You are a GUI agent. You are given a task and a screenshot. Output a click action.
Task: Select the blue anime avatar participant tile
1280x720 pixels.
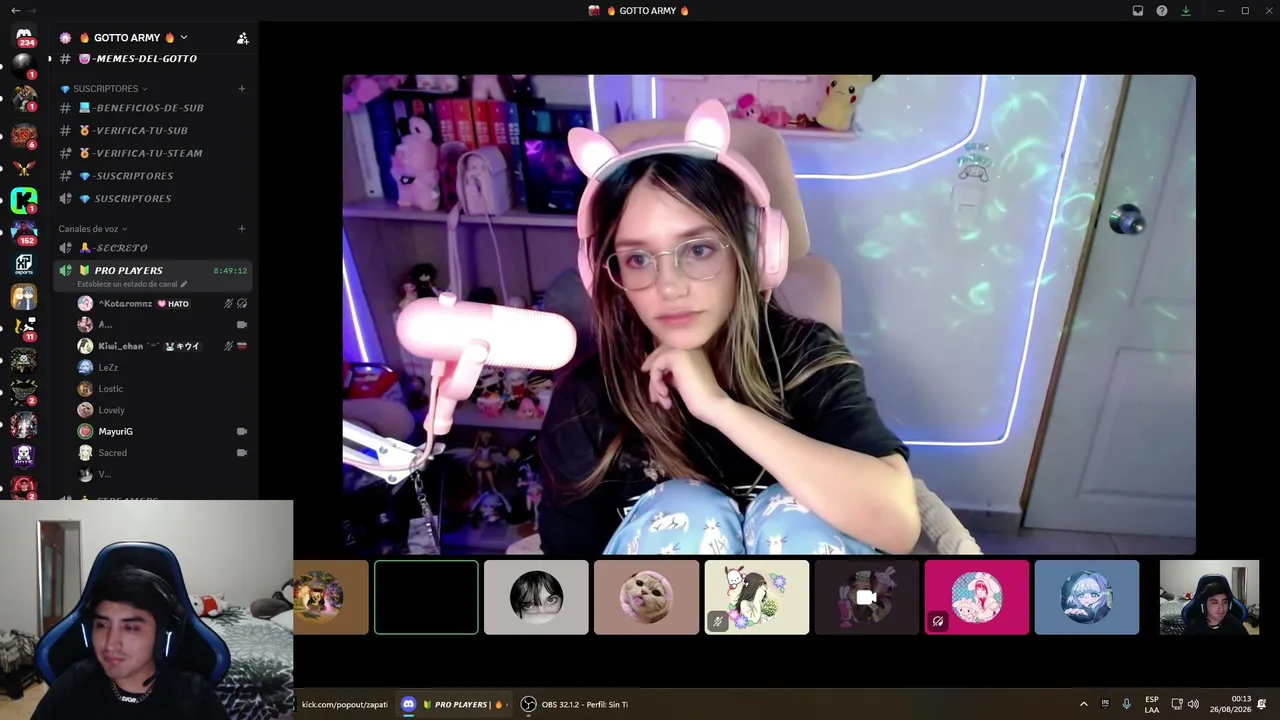pyautogui.click(x=1087, y=597)
